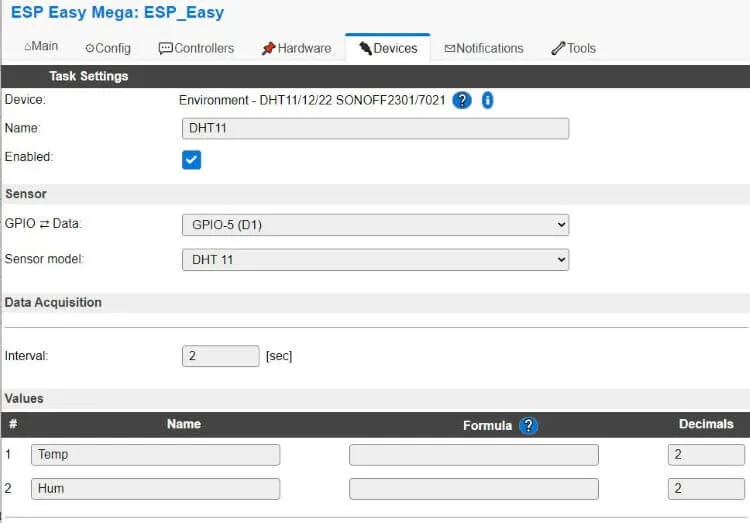The image size is (750, 523).
Task: Switch to the Tools tab
Action: click(574, 48)
